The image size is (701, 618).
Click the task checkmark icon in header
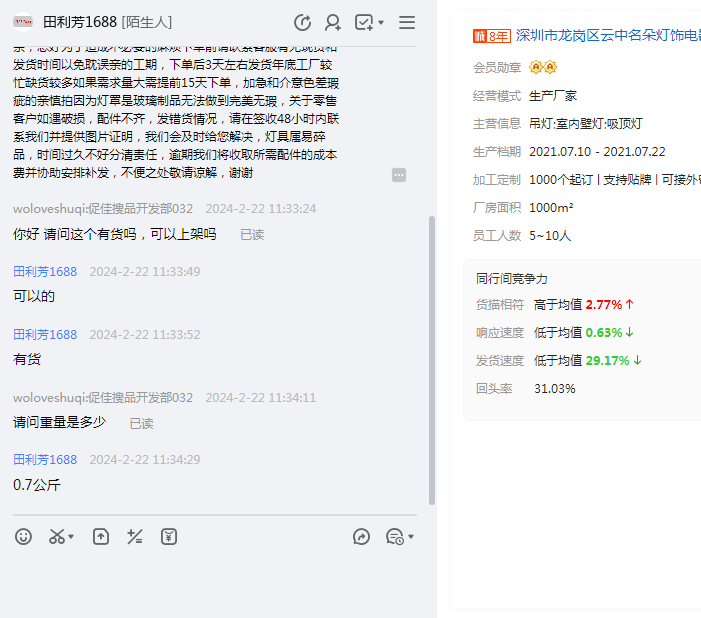coord(364,22)
